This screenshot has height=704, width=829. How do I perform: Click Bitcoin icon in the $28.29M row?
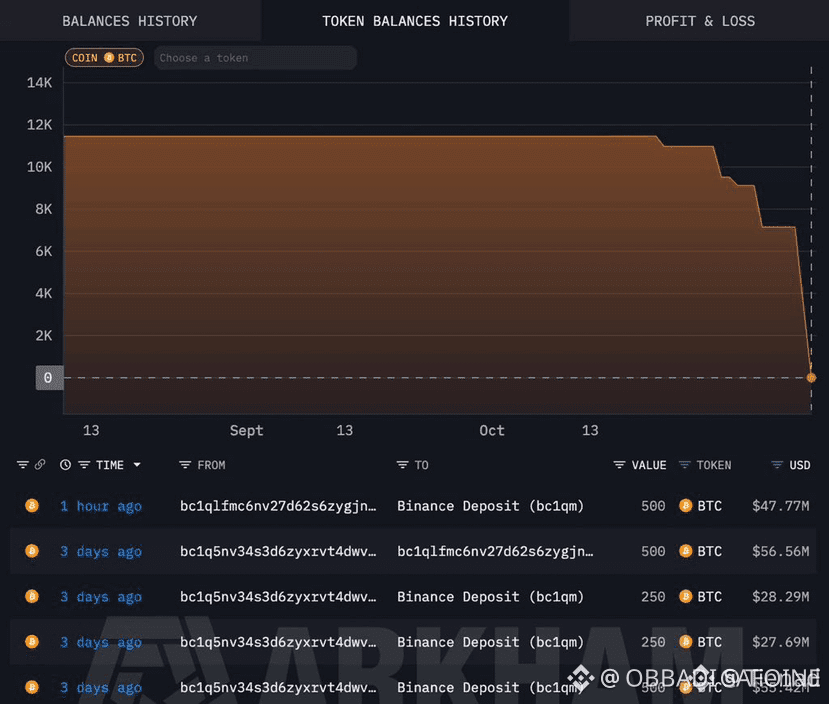coord(32,597)
